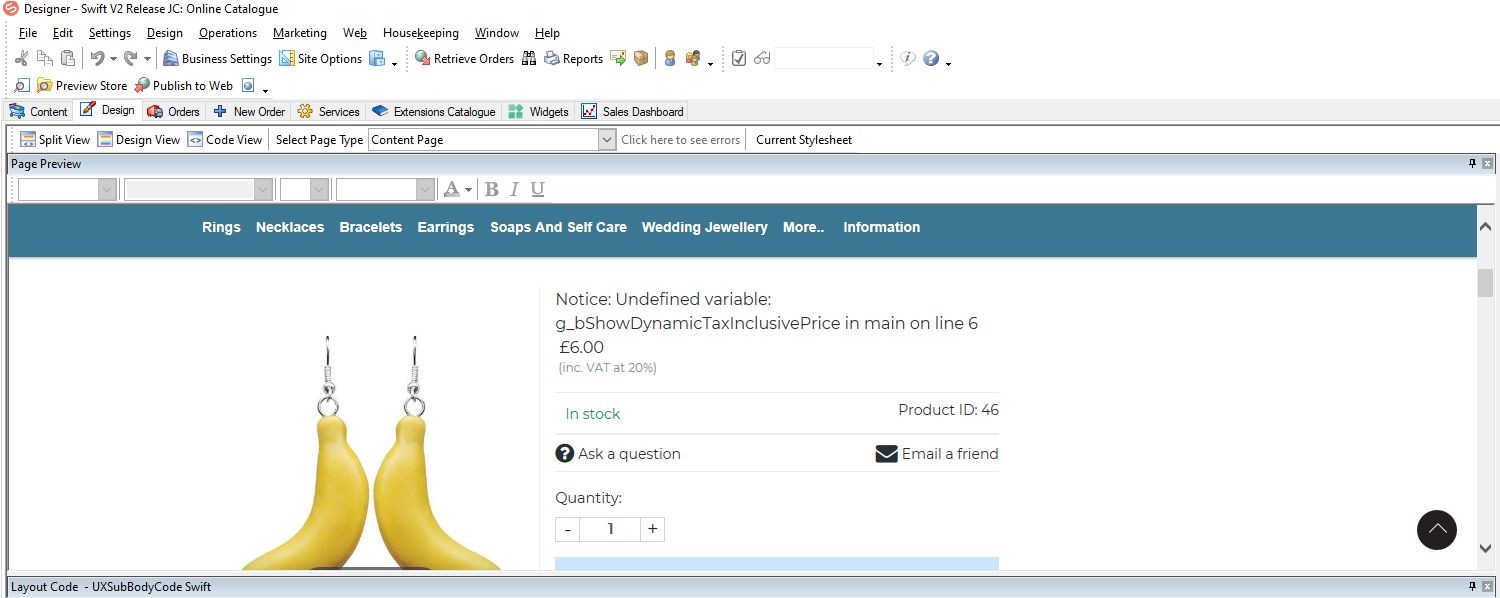
Task: Increase quantity with the plus button
Action: pos(652,529)
